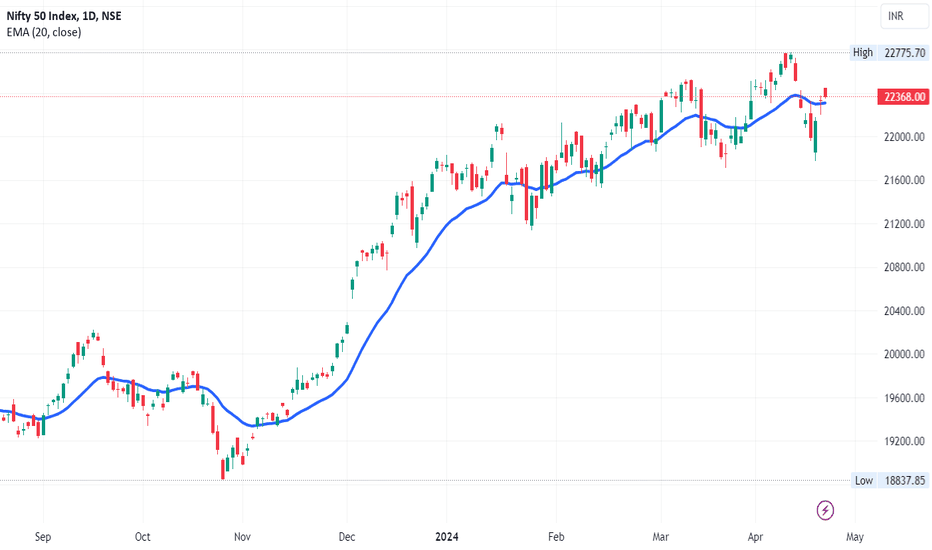This screenshot has height=550, width=932.
Task: Click the Feb label on time axis
Action: point(556,537)
